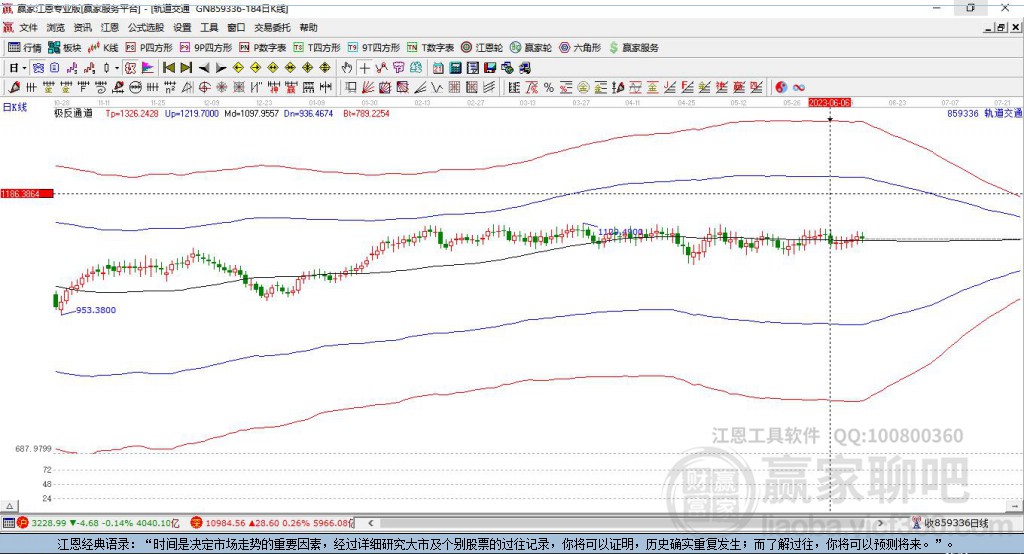Screen dimensions: 1024x554
Task: Click the blue infinity loop icon
Action: (798, 88)
